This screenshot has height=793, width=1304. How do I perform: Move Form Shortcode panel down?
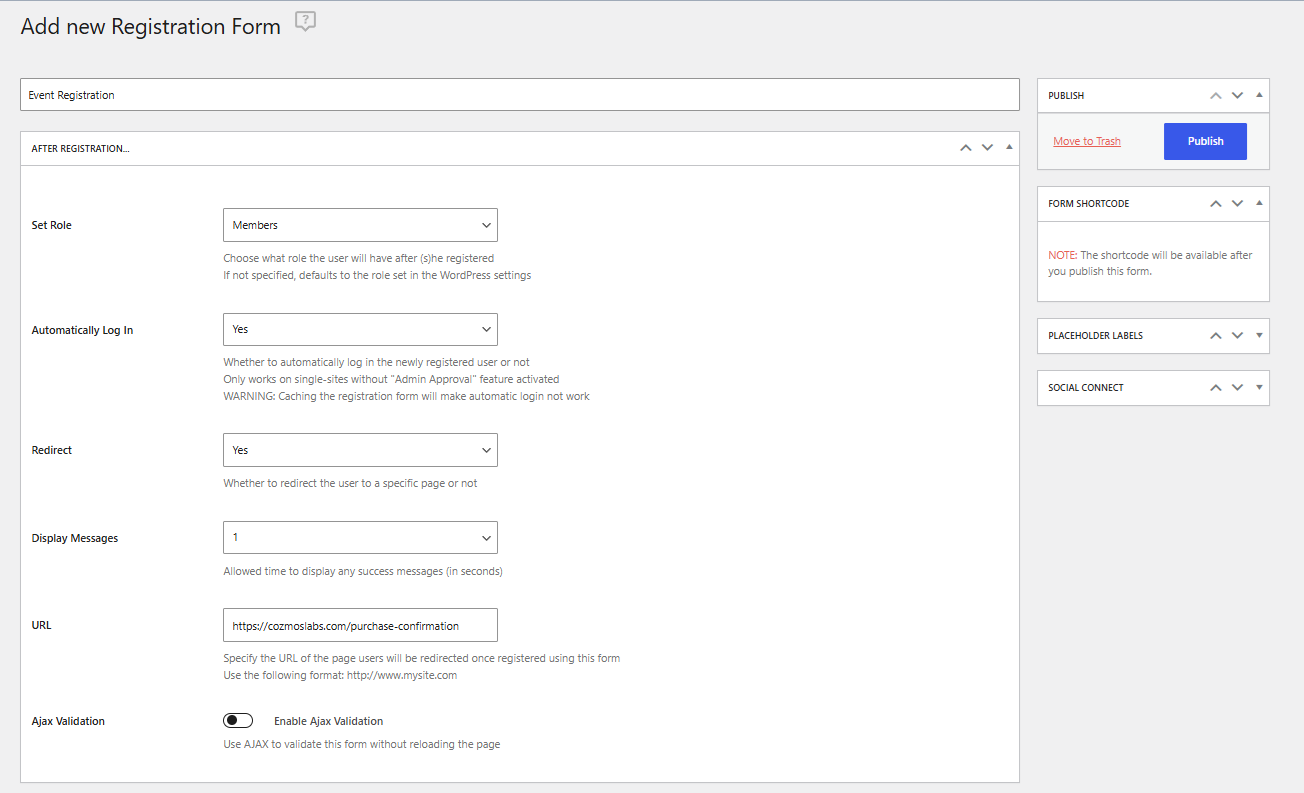point(1237,204)
